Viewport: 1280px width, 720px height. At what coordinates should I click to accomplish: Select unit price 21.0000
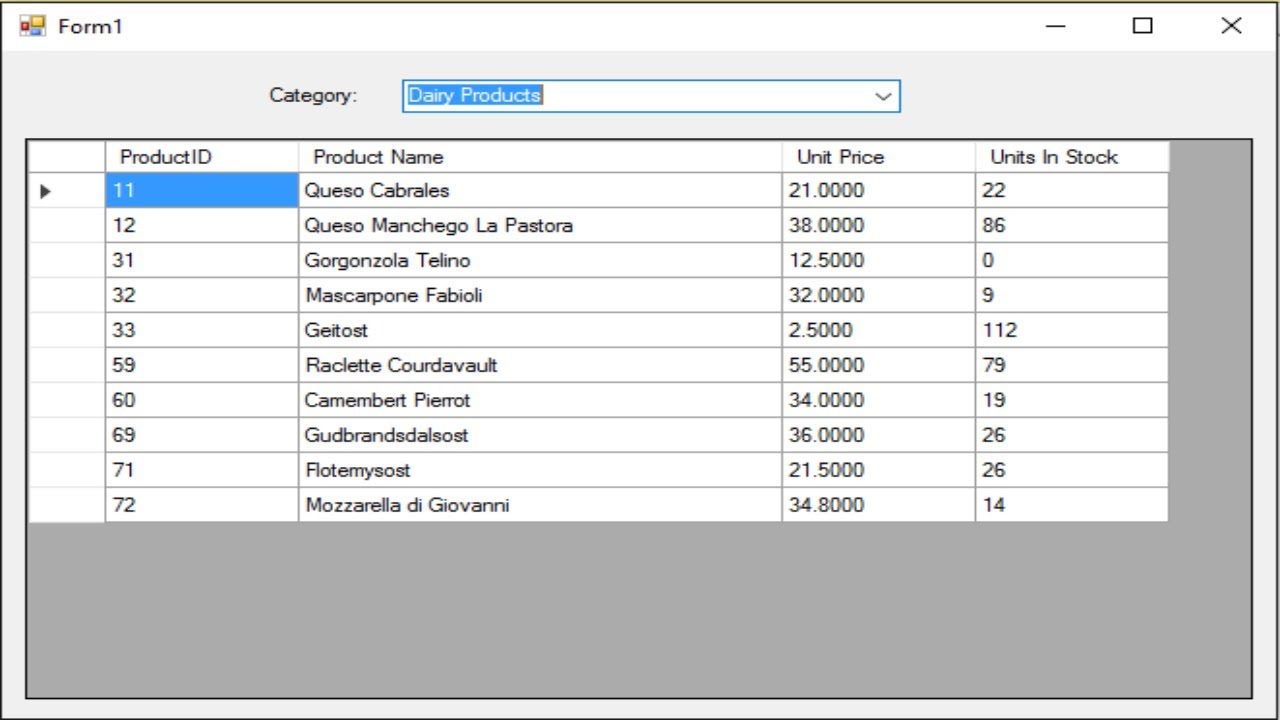click(878, 190)
